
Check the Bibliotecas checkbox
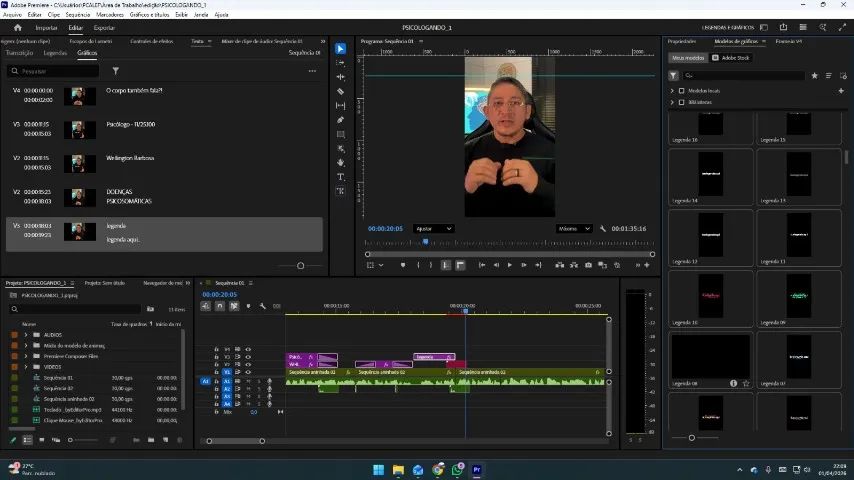click(x=681, y=102)
